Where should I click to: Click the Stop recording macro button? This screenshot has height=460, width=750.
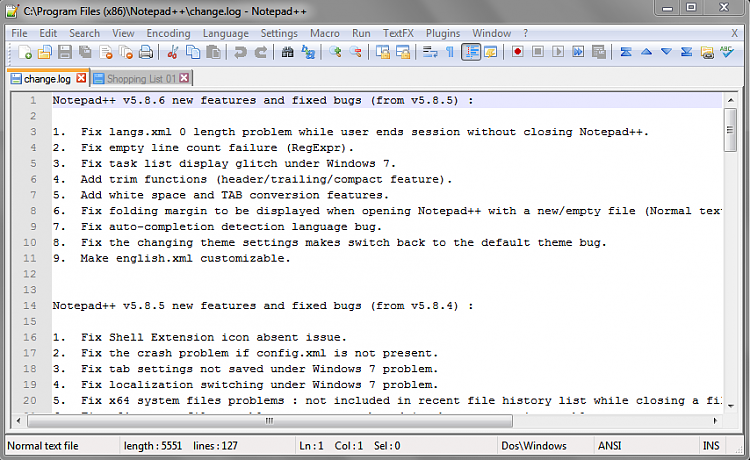(x=538, y=52)
